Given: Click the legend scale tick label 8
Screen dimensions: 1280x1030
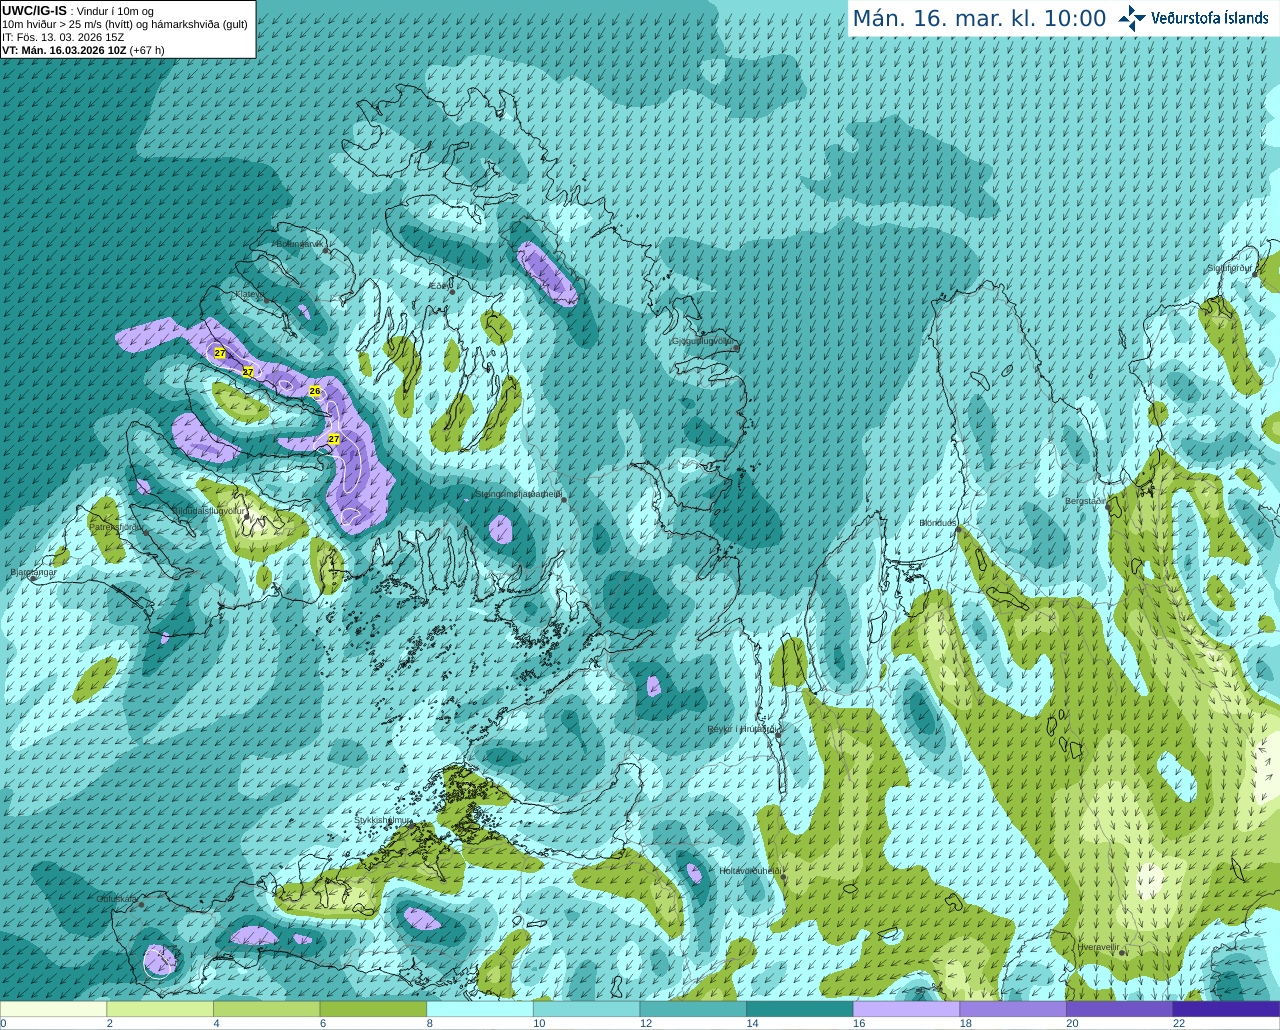Looking at the screenshot, I should coord(430,1023).
